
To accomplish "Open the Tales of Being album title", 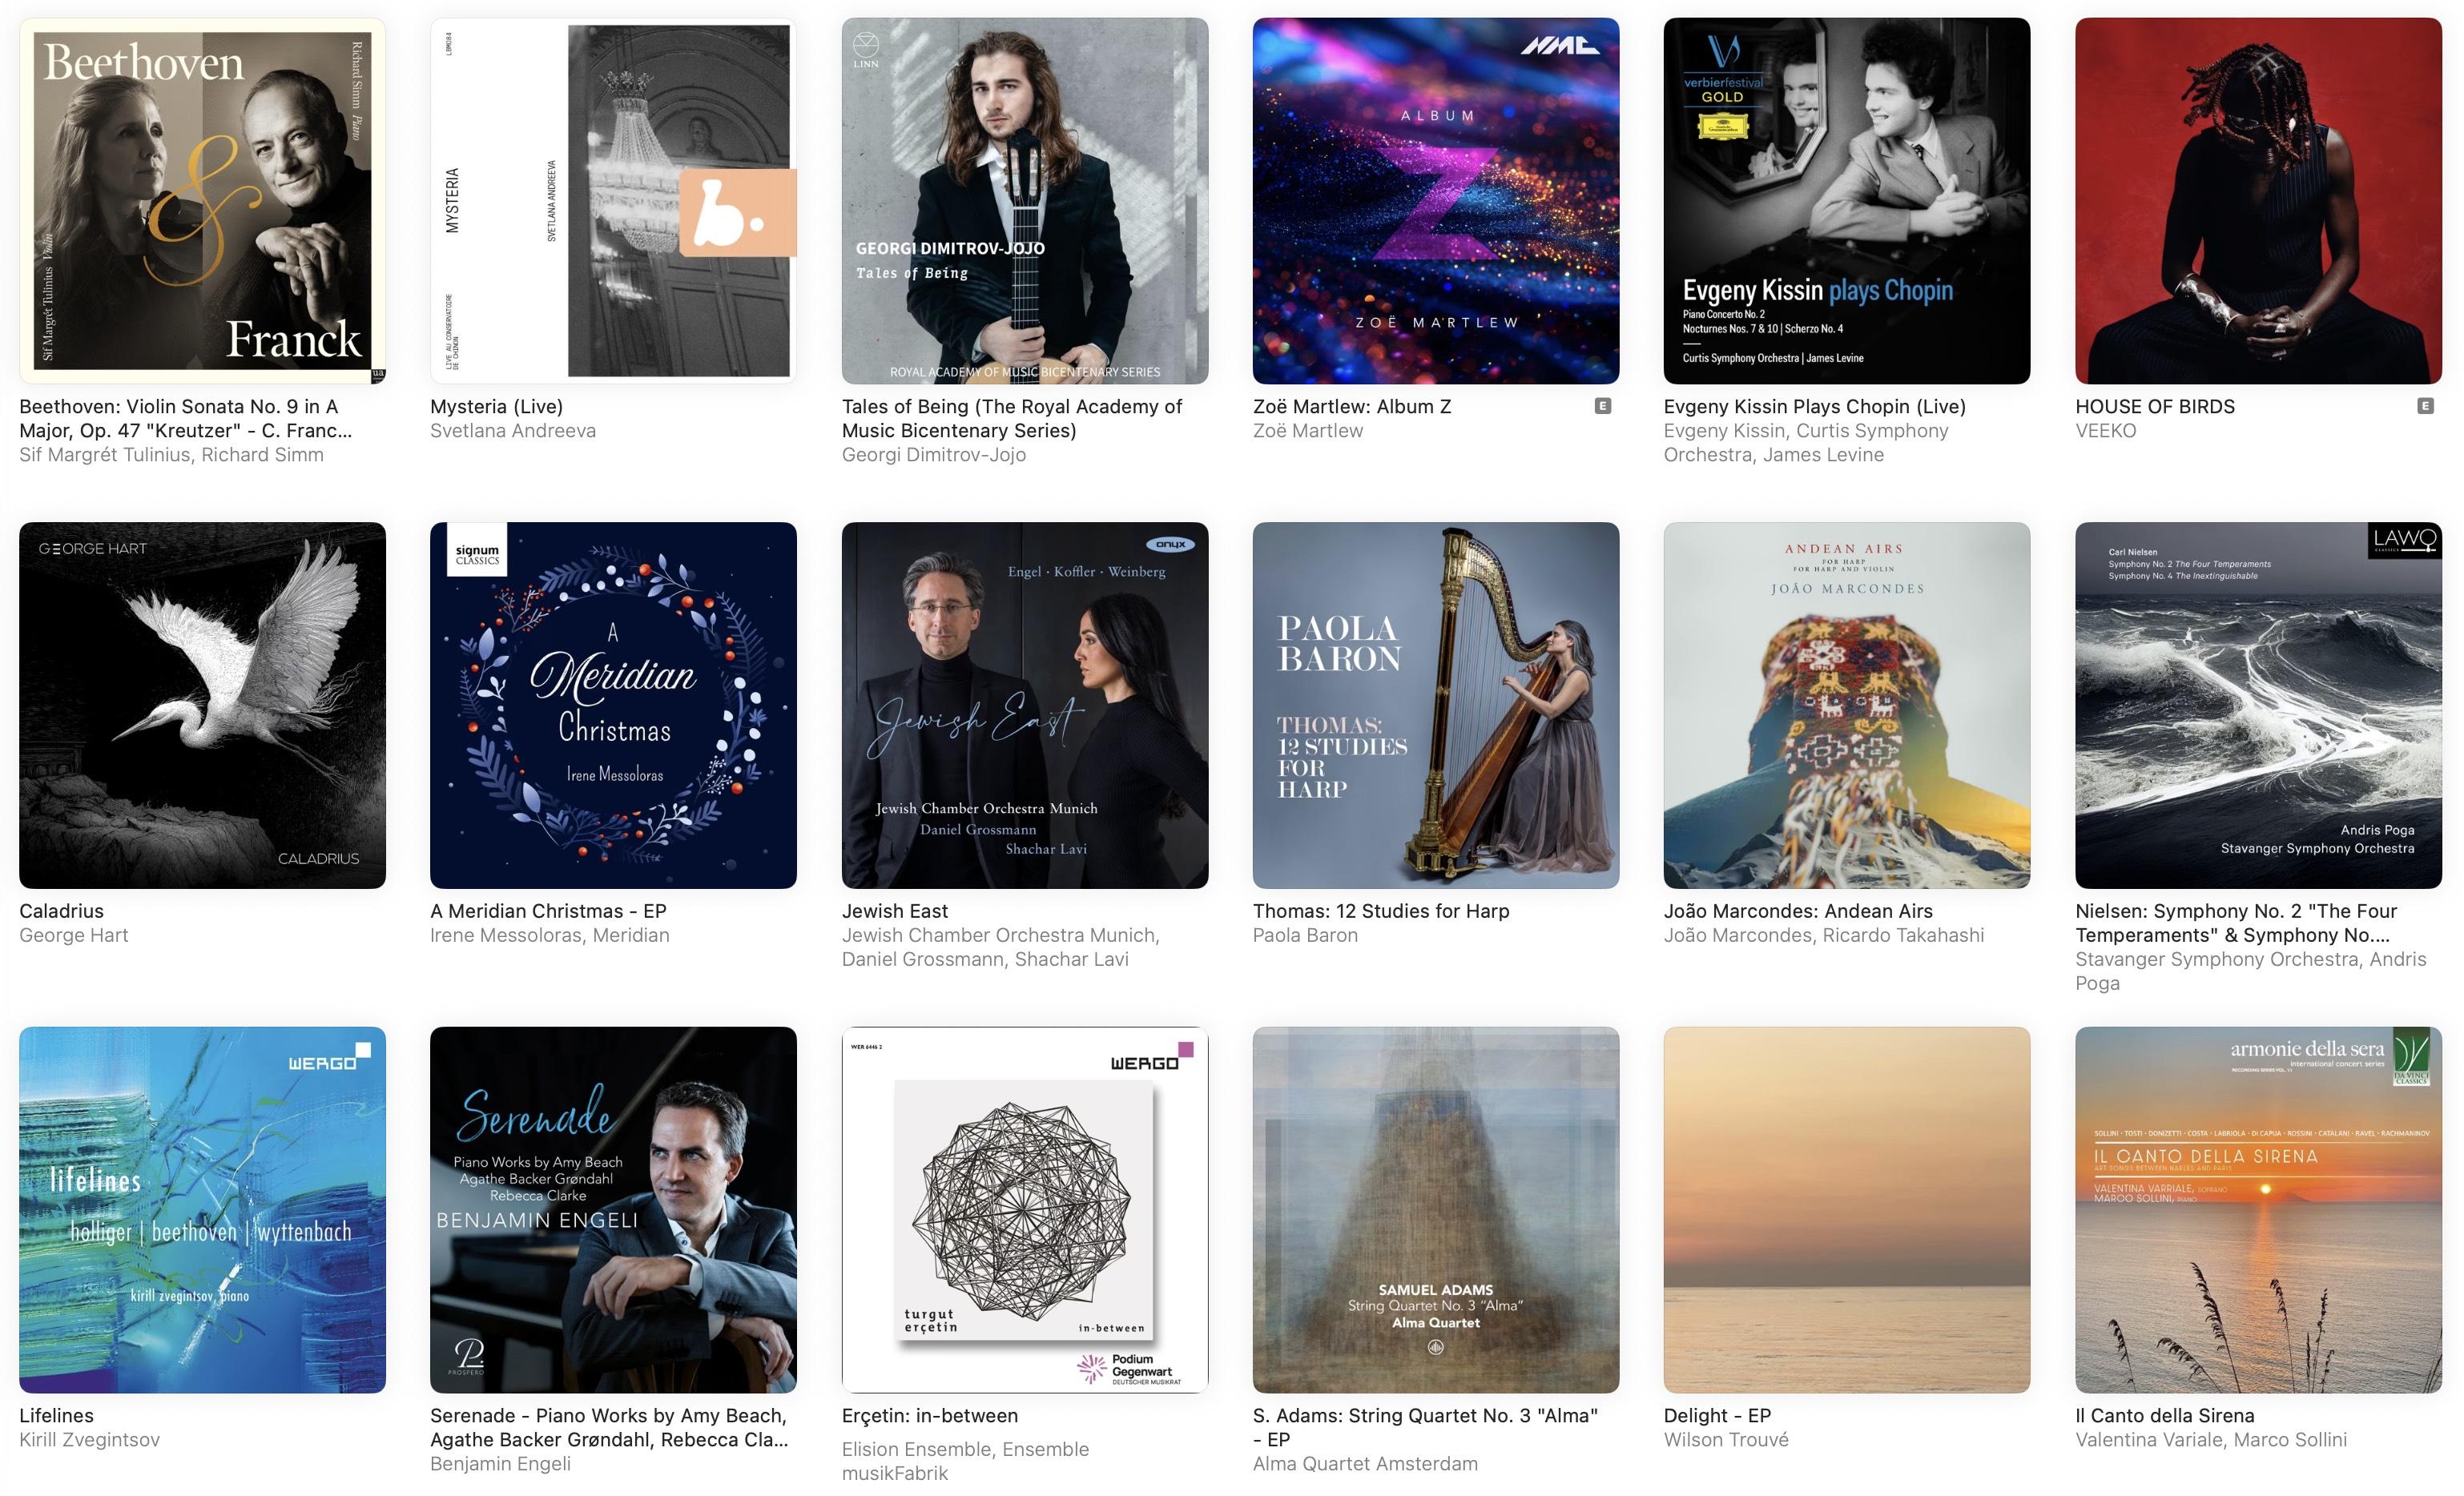I will pyautogui.click(x=1011, y=418).
